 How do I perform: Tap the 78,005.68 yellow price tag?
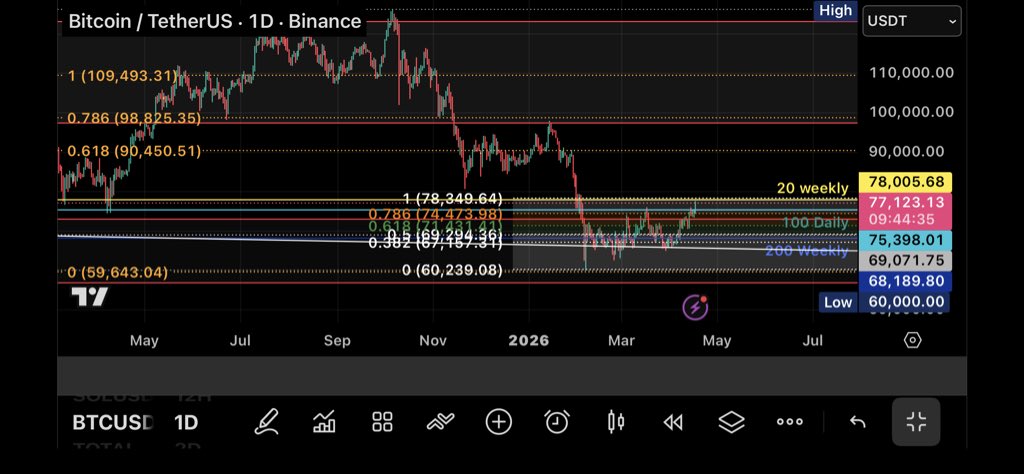click(x=905, y=182)
